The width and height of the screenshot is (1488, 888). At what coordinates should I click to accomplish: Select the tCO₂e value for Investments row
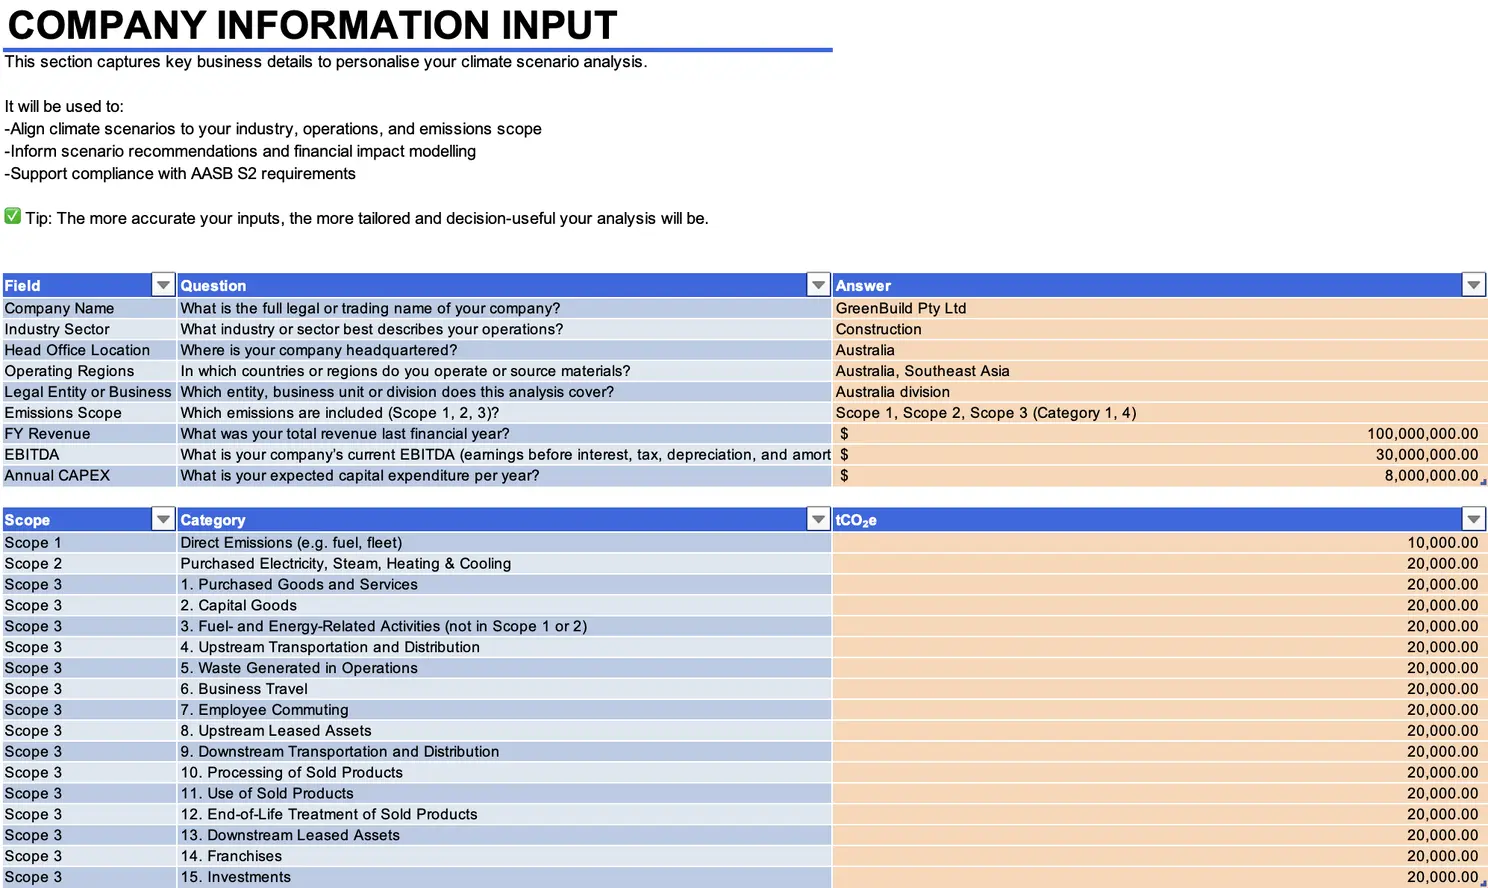click(1160, 877)
